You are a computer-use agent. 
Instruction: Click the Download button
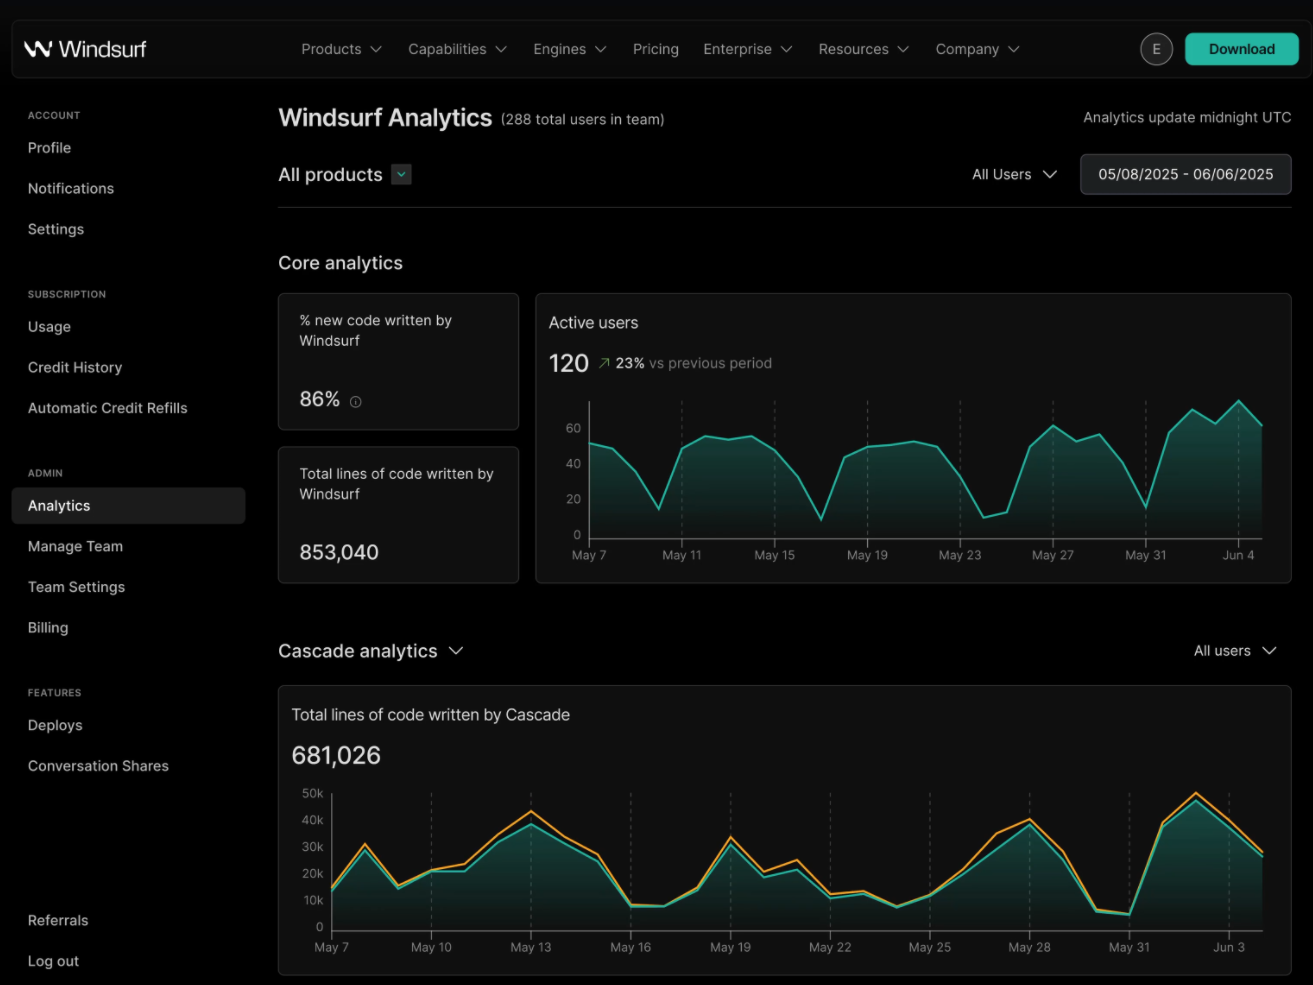1241,49
